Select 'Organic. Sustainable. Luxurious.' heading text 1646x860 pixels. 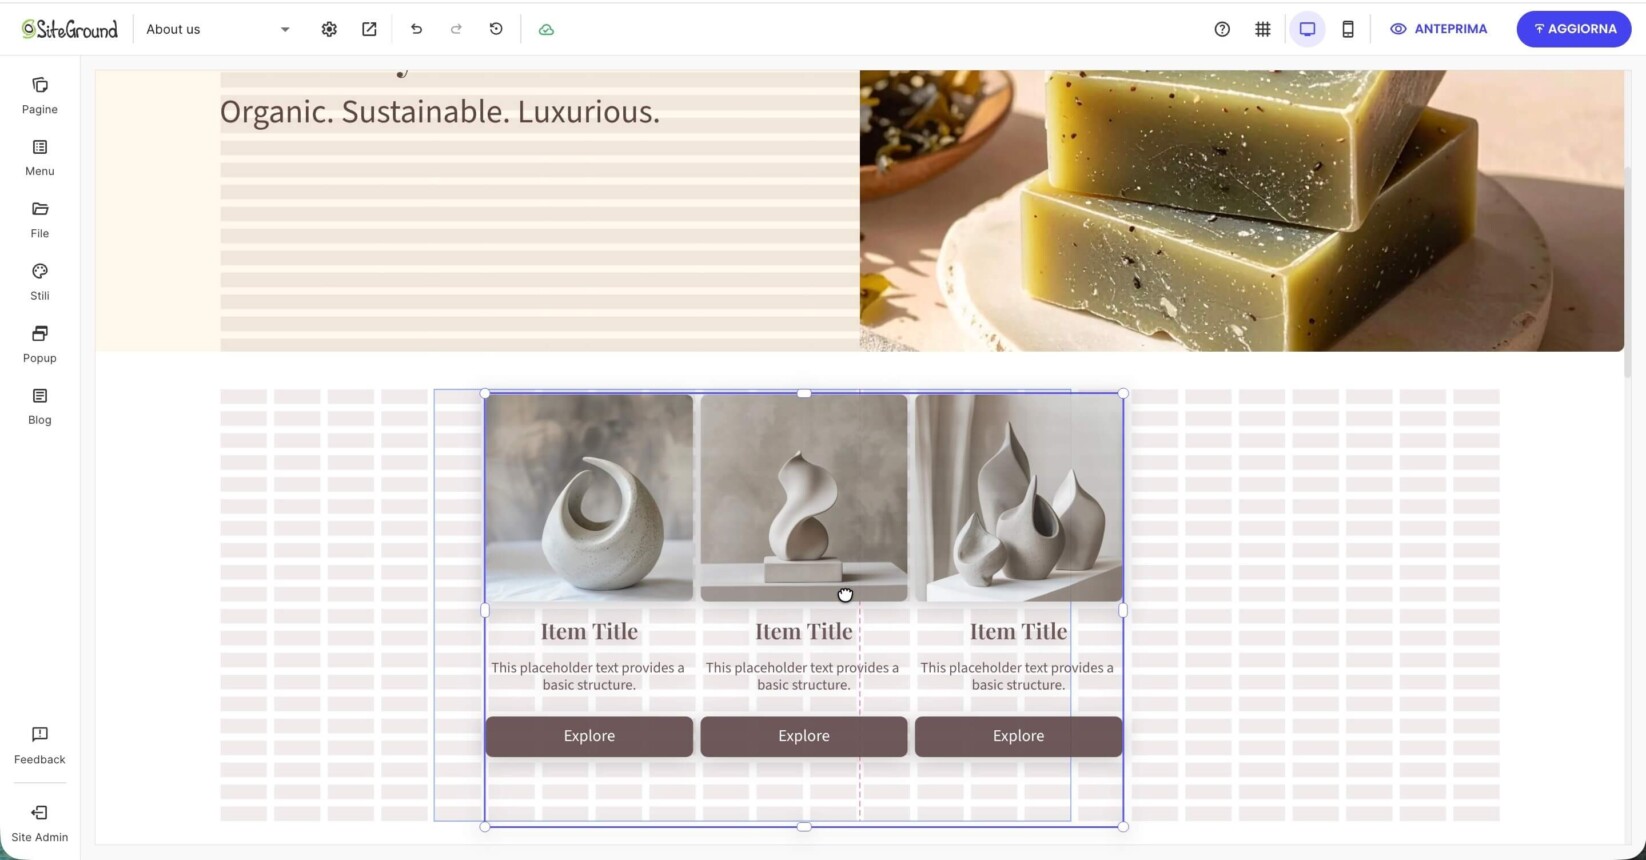coord(440,111)
